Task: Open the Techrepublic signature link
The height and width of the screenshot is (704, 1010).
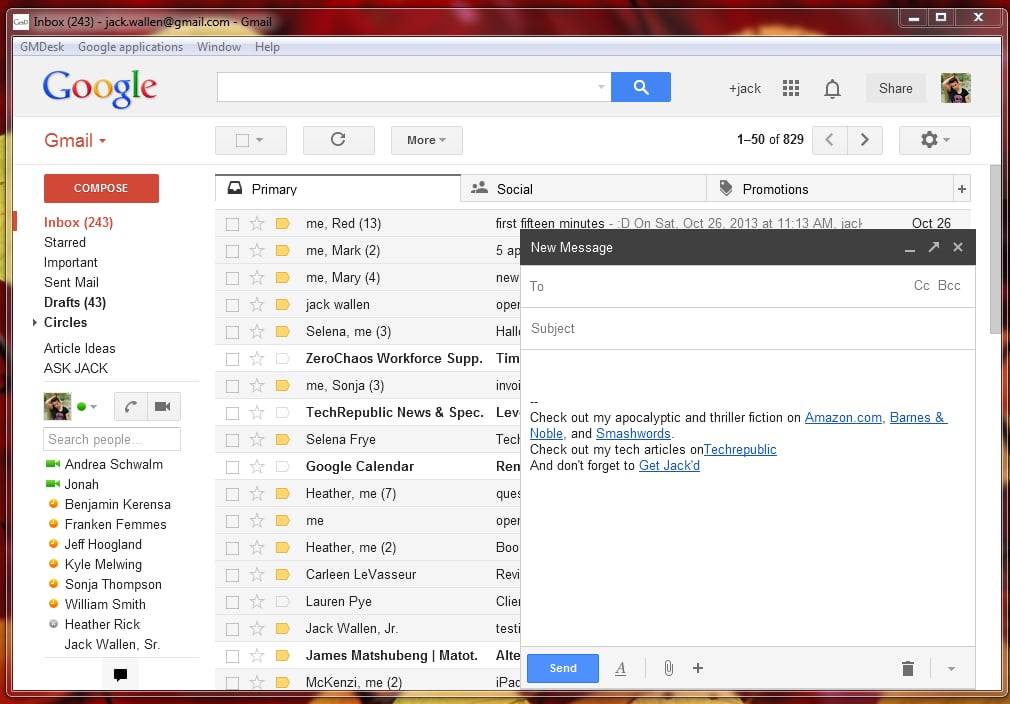Action: pos(740,450)
